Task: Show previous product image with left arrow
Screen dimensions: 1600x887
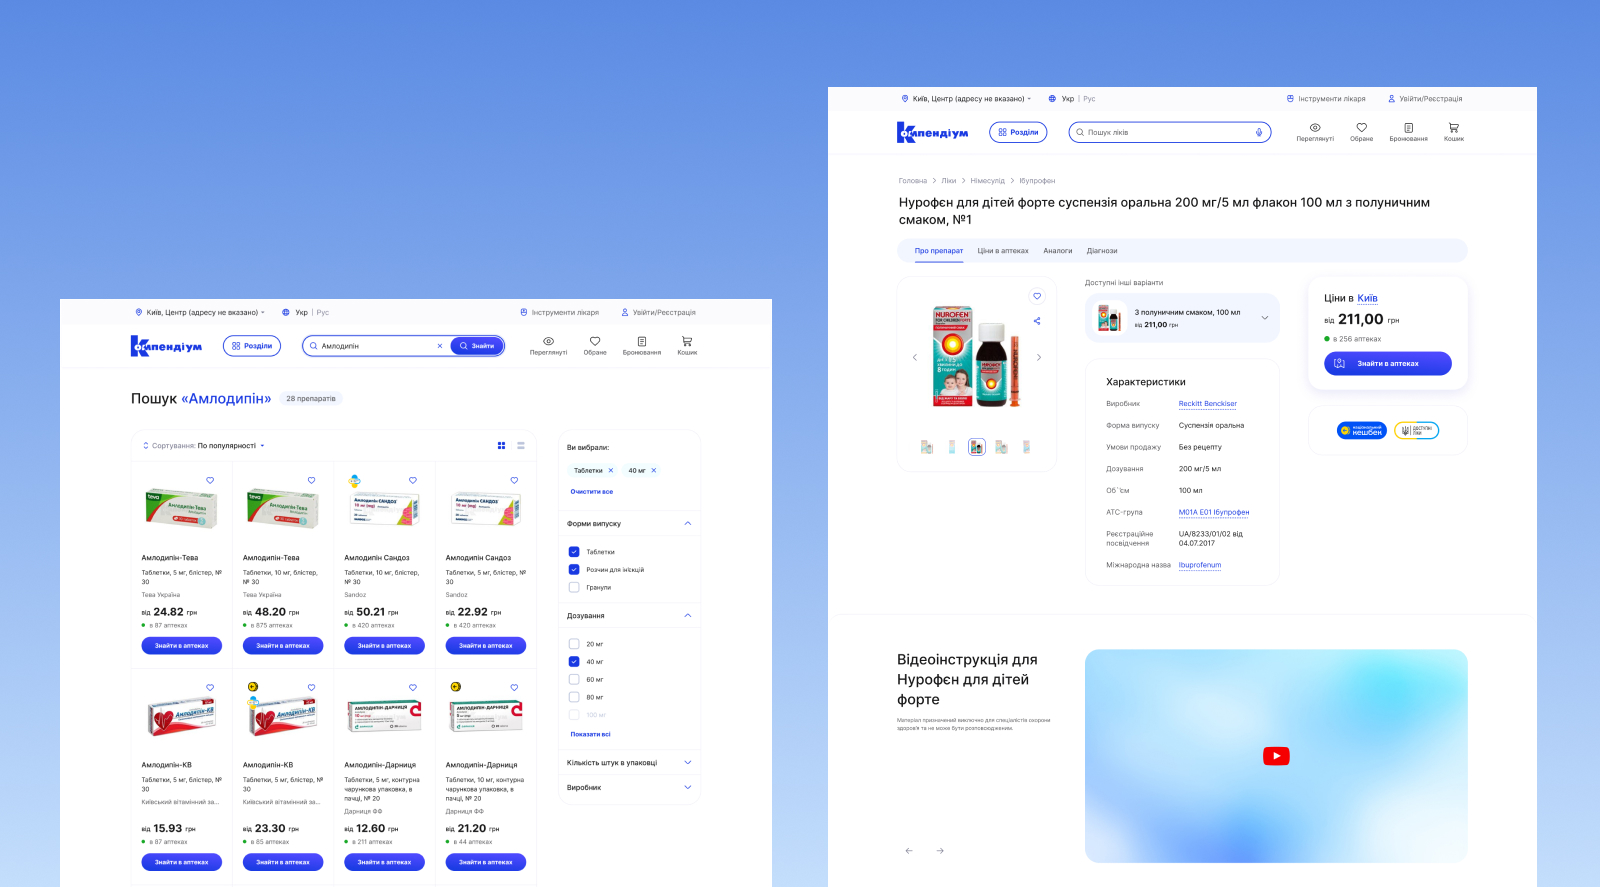Action: (914, 357)
